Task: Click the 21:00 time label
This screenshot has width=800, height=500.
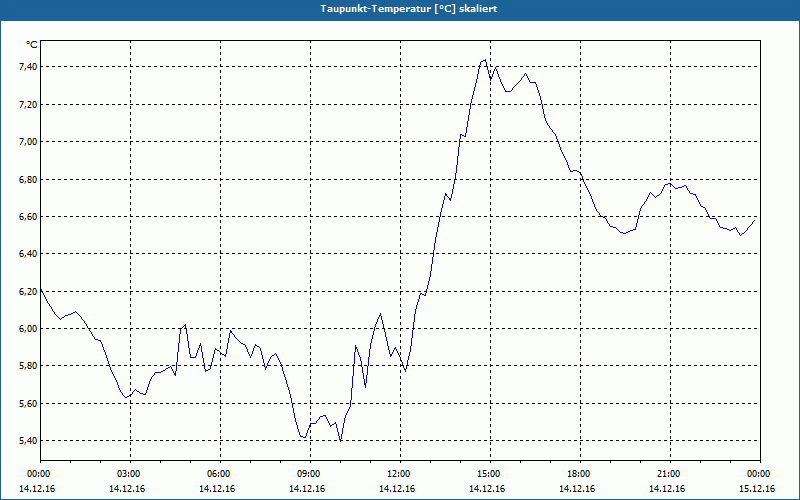Action: (x=668, y=474)
